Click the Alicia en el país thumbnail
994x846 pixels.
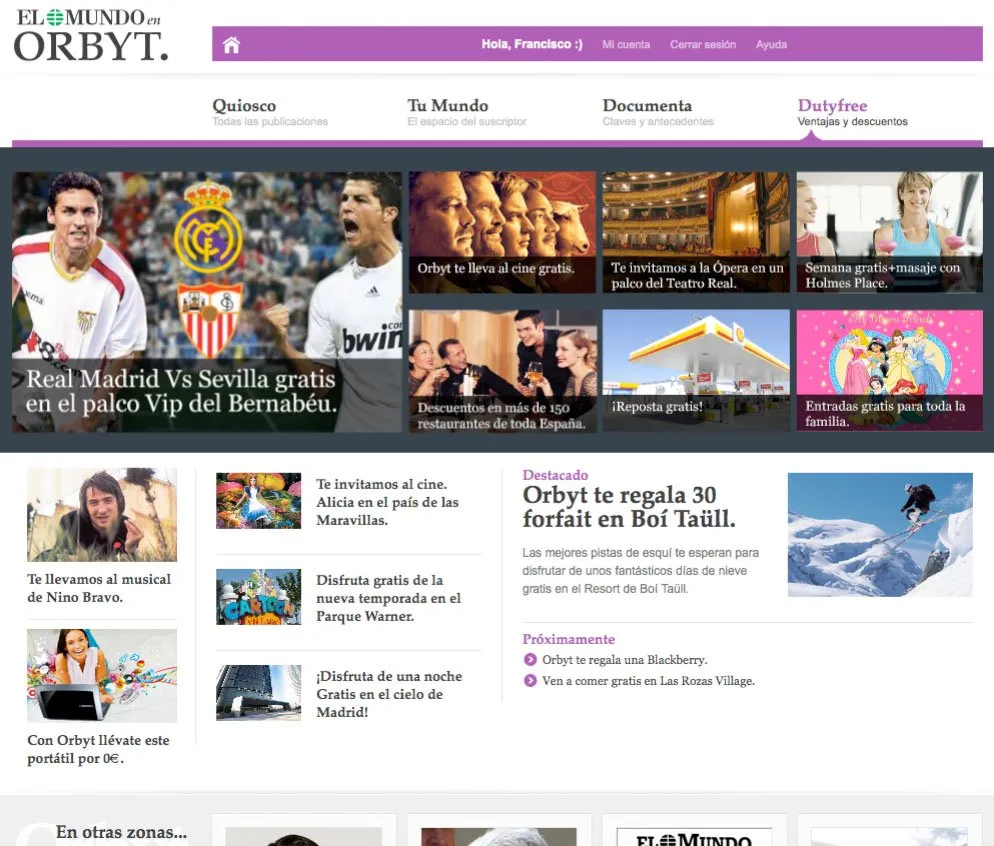(259, 501)
